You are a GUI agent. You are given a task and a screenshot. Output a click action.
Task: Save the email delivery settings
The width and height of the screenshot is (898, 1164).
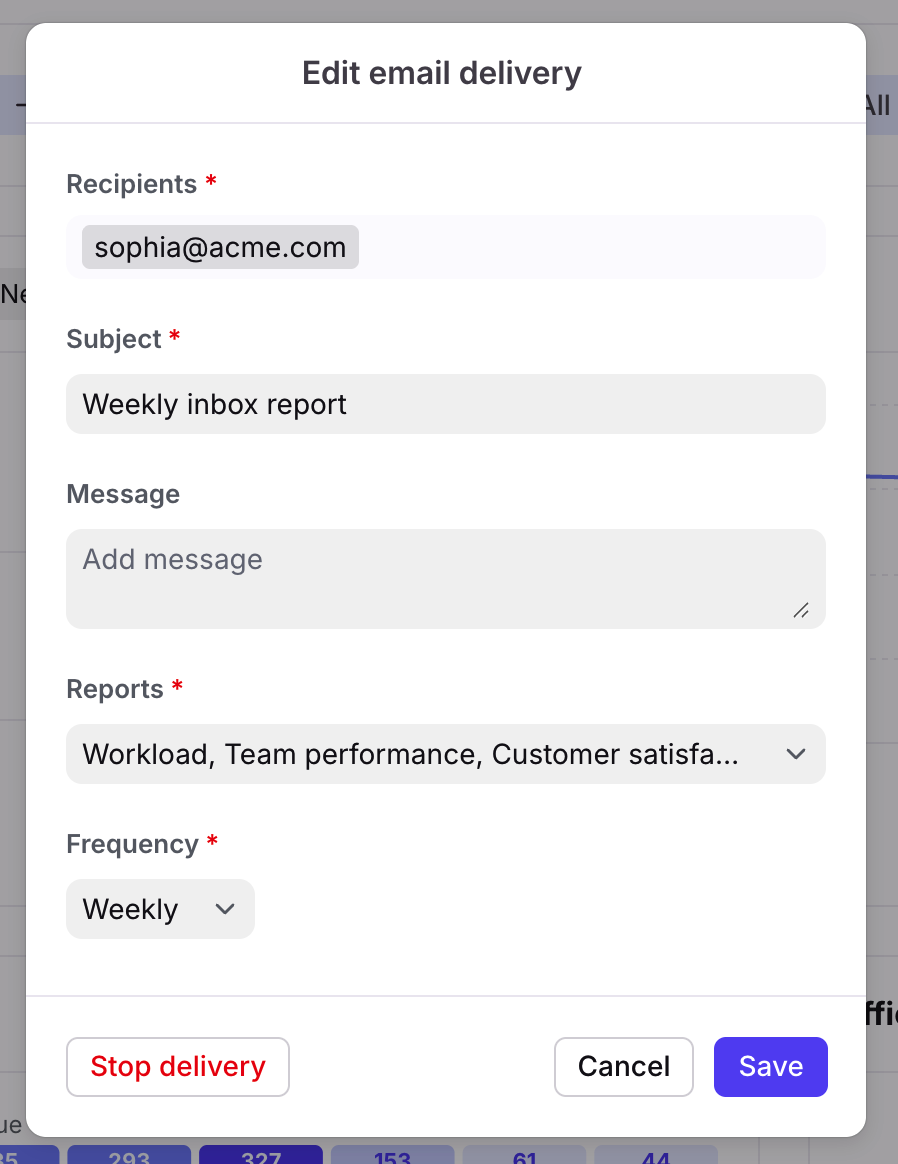[x=771, y=1067]
